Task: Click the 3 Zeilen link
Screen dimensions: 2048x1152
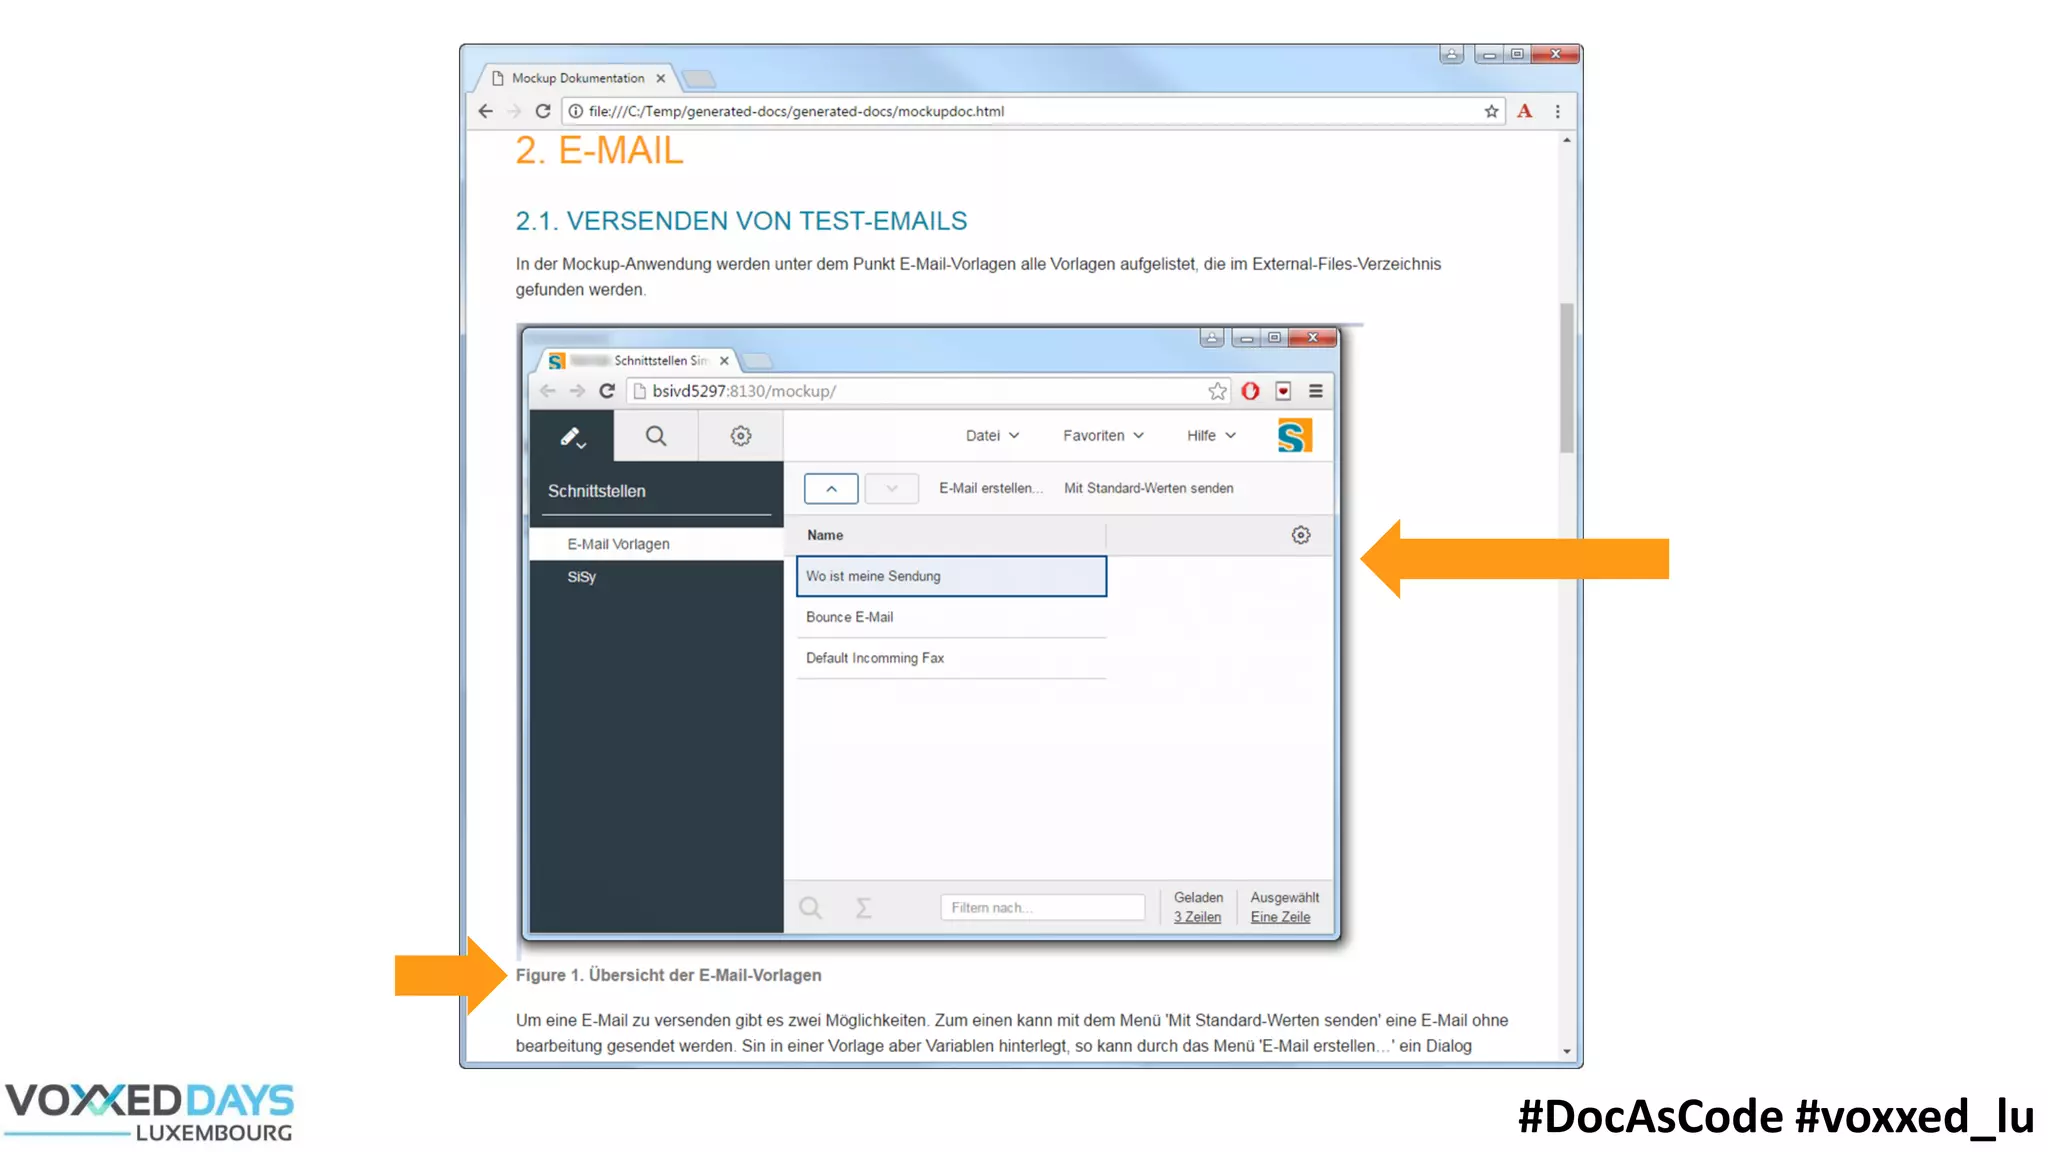Action: tap(1197, 917)
